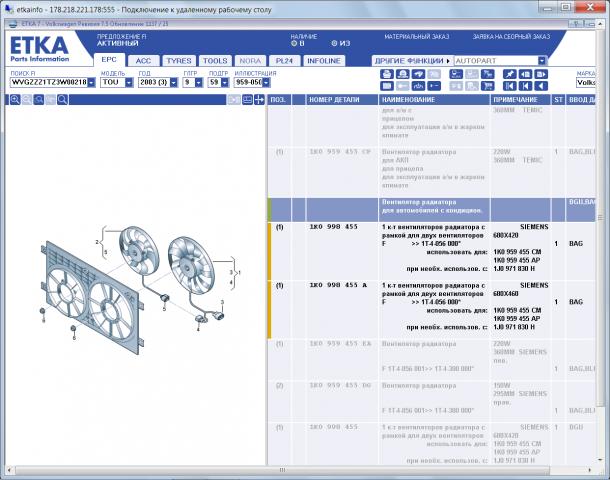The image size is (610, 480).
Task: Select the НАЛИЧИЕ "ИЗ" radio option
Action: [x=334, y=43]
